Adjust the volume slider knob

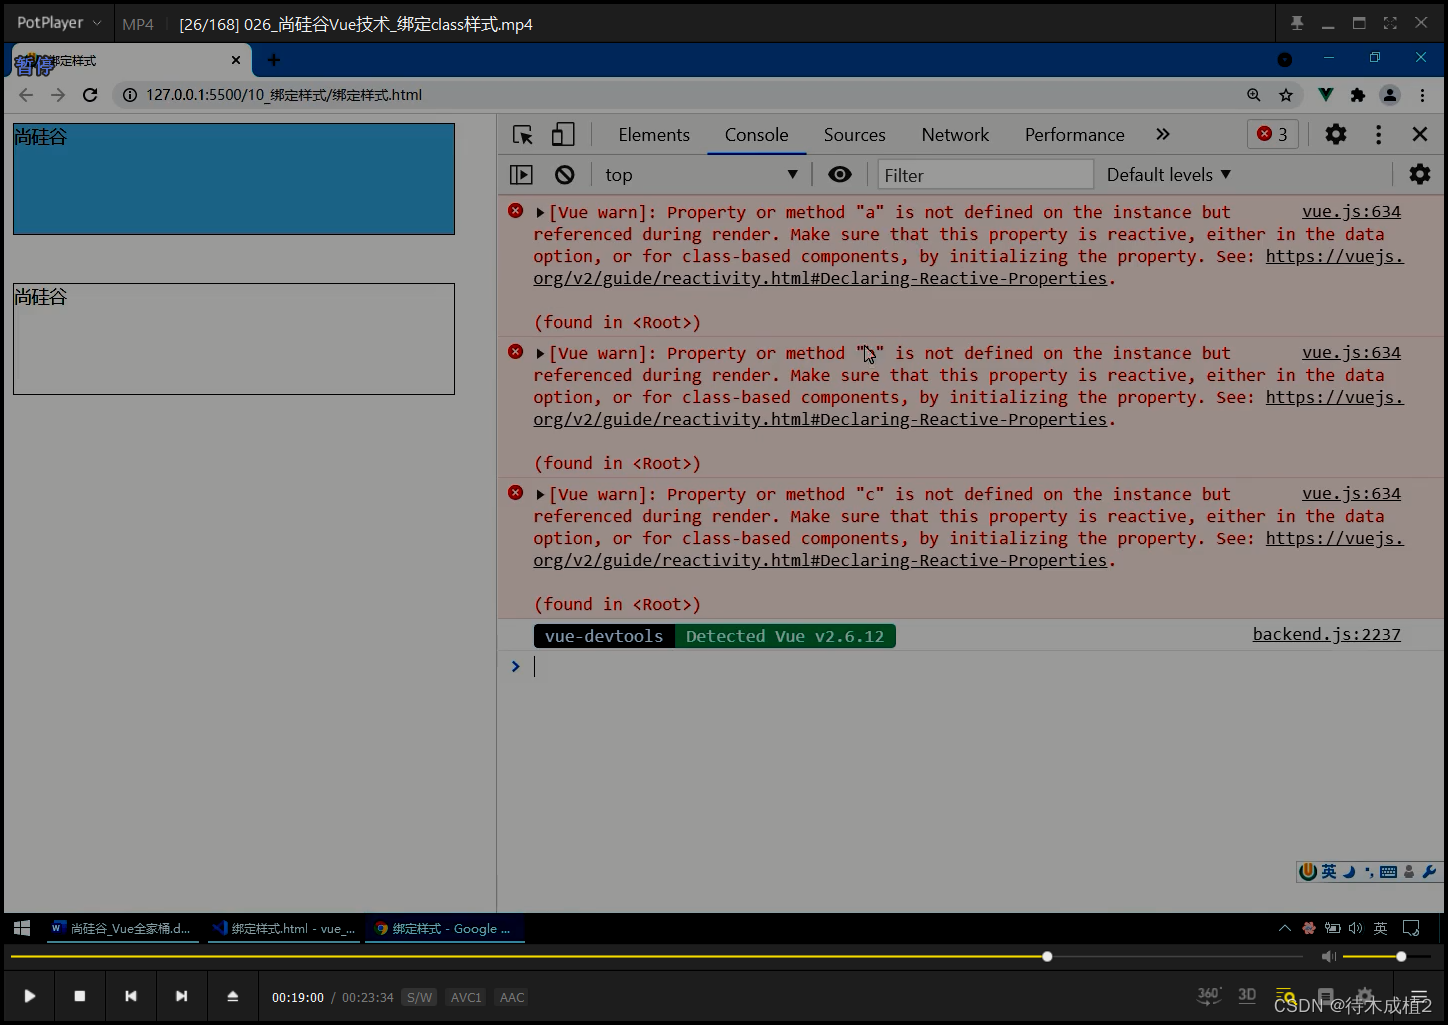[x=1401, y=957]
